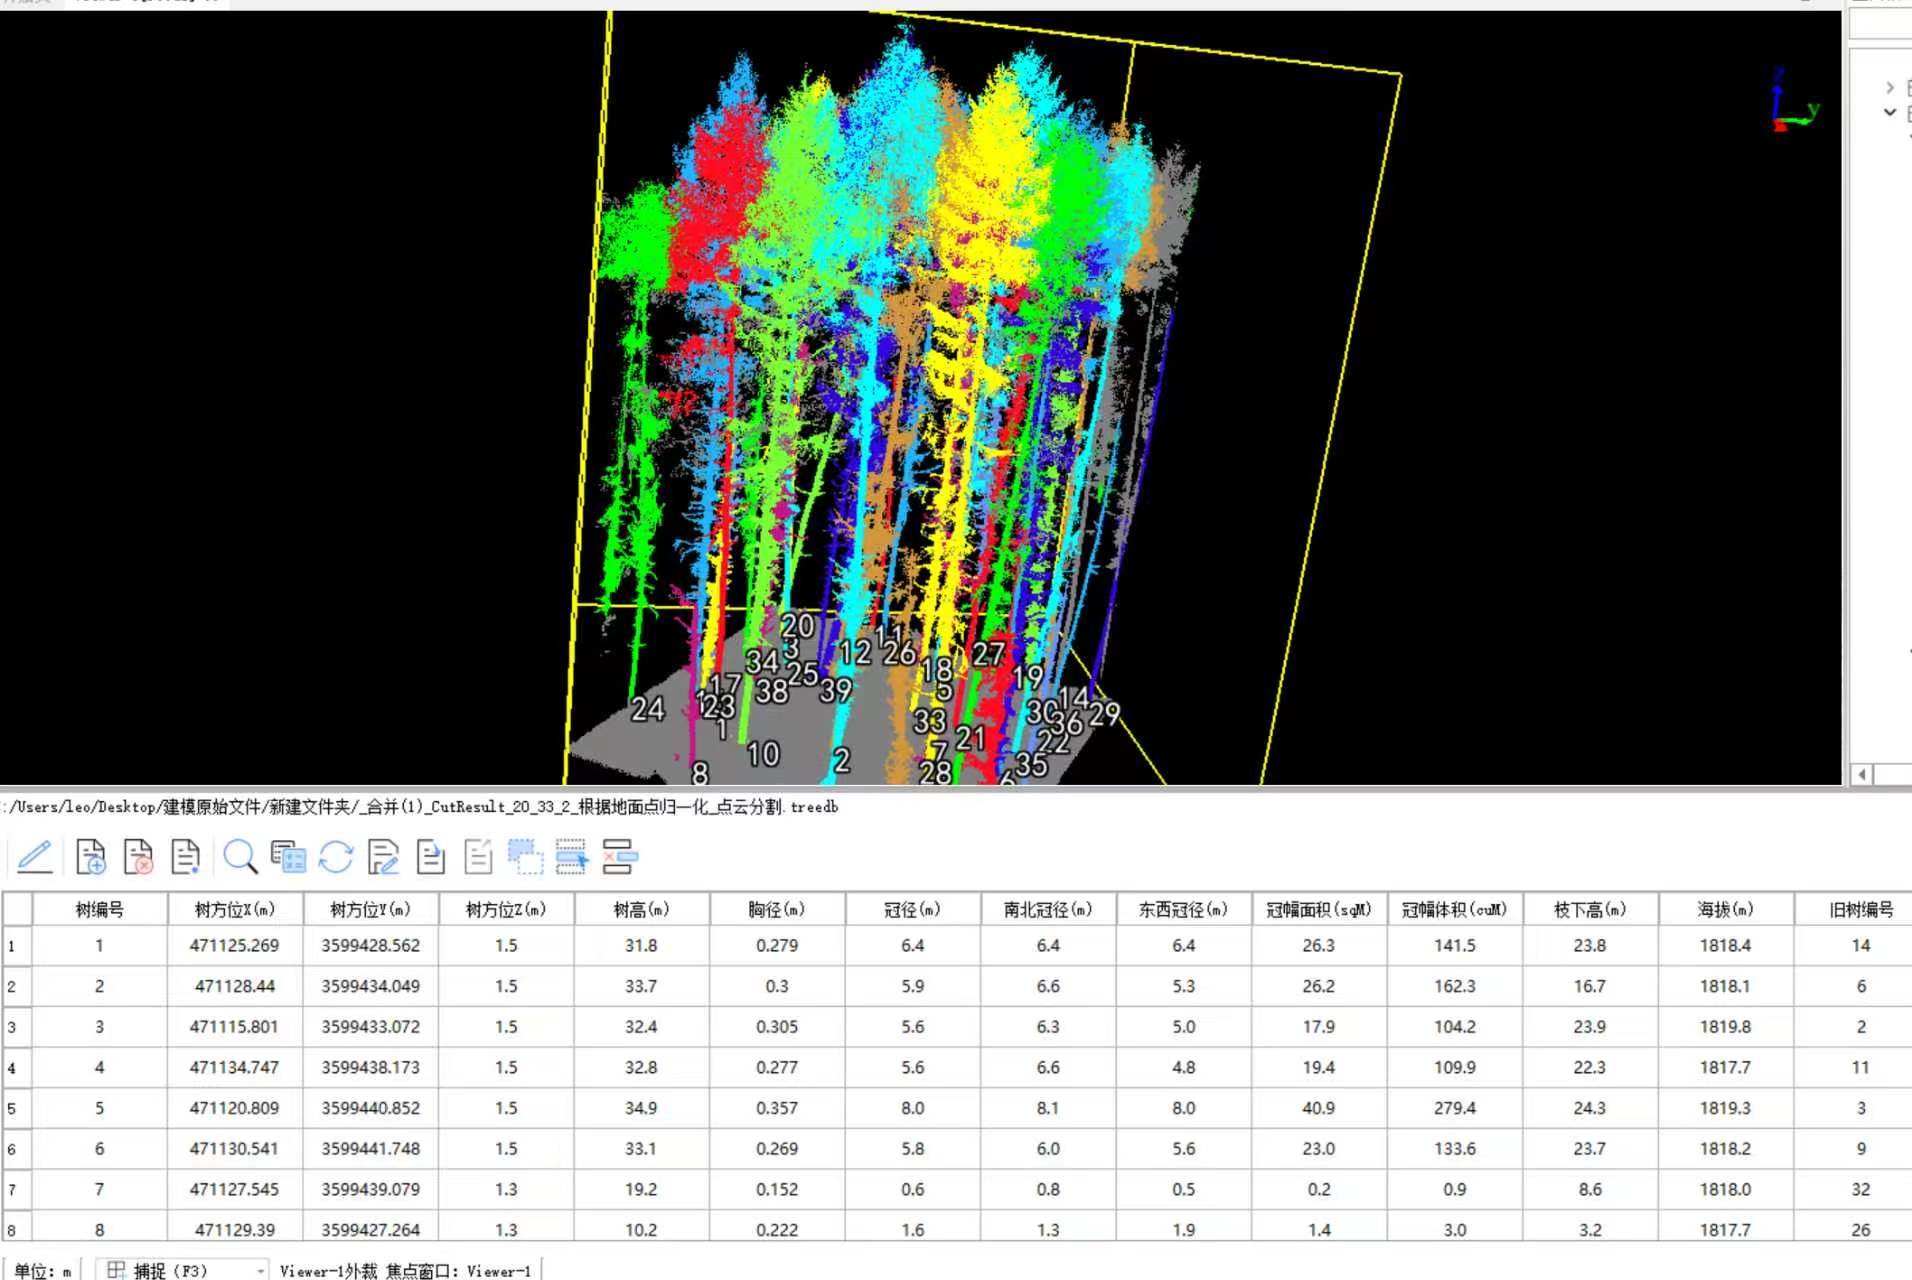The height and width of the screenshot is (1280, 1912).
Task: Click the select row with cursor icon
Action: (572, 857)
